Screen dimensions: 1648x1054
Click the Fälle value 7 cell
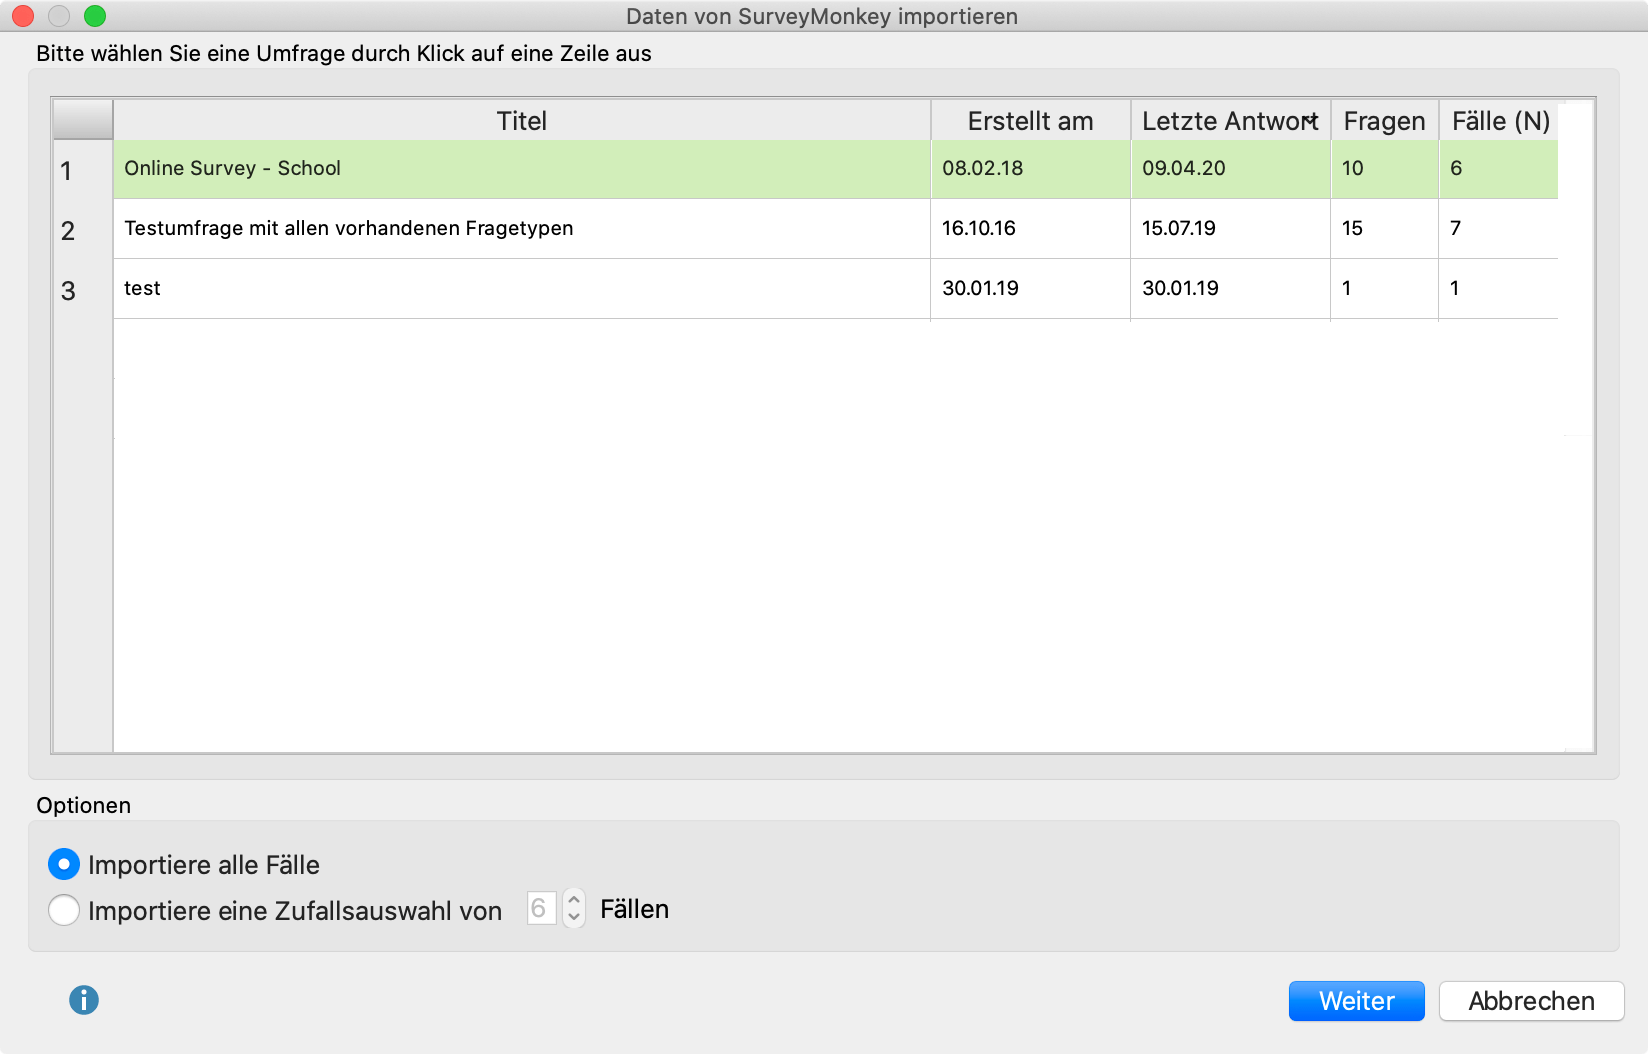click(x=1499, y=229)
